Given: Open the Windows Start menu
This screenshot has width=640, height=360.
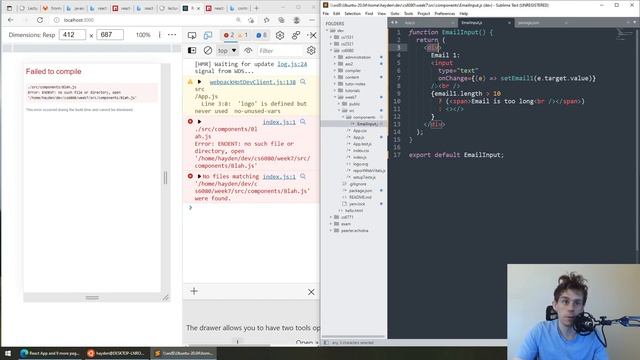Looking at the screenshot, I should [8, 353].
